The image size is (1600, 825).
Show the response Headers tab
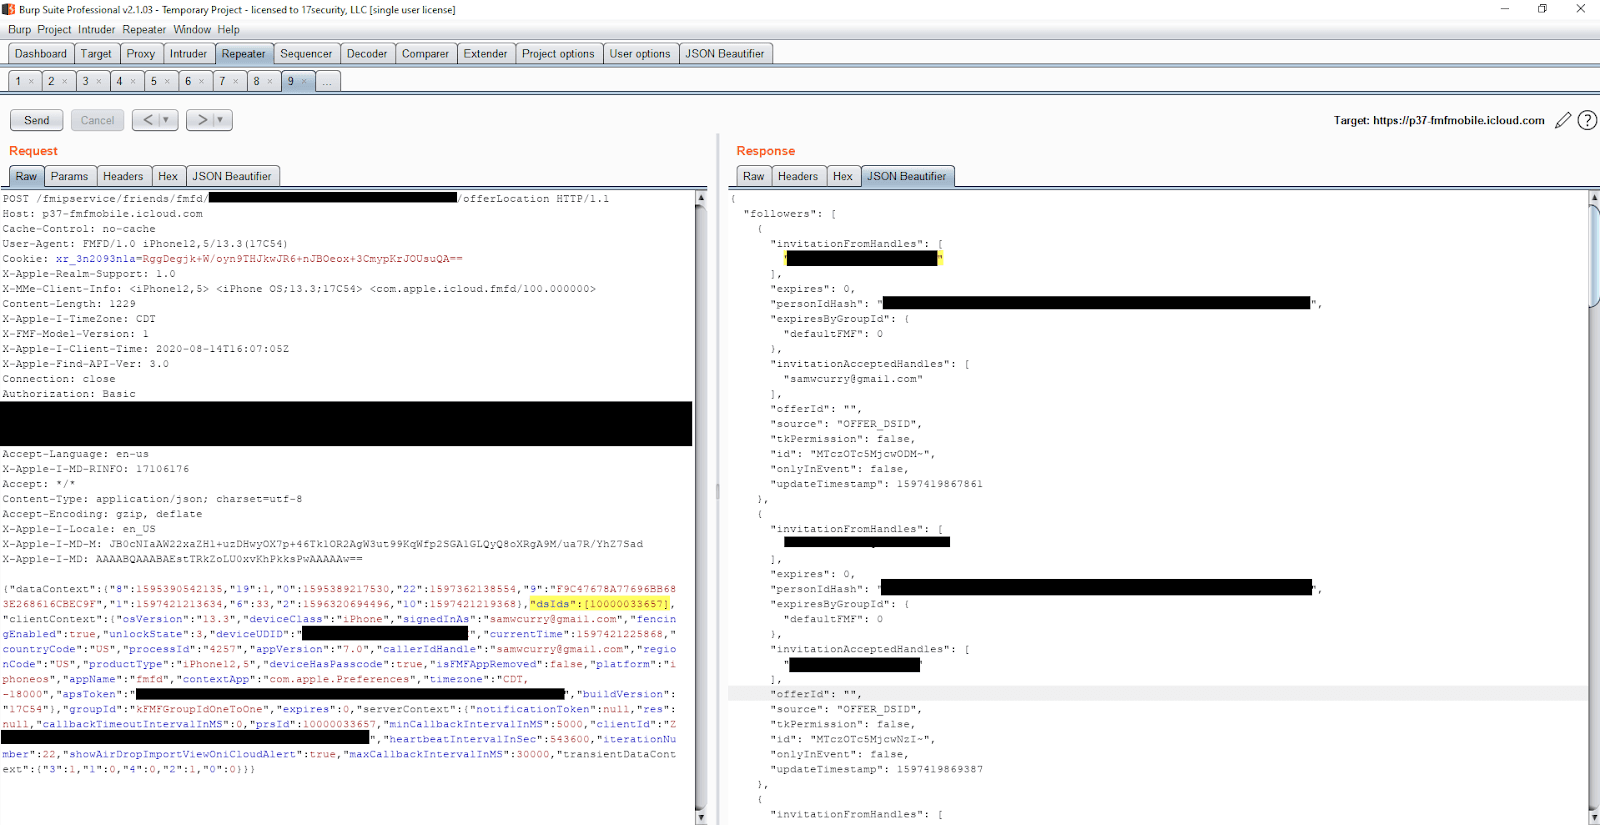797,177
